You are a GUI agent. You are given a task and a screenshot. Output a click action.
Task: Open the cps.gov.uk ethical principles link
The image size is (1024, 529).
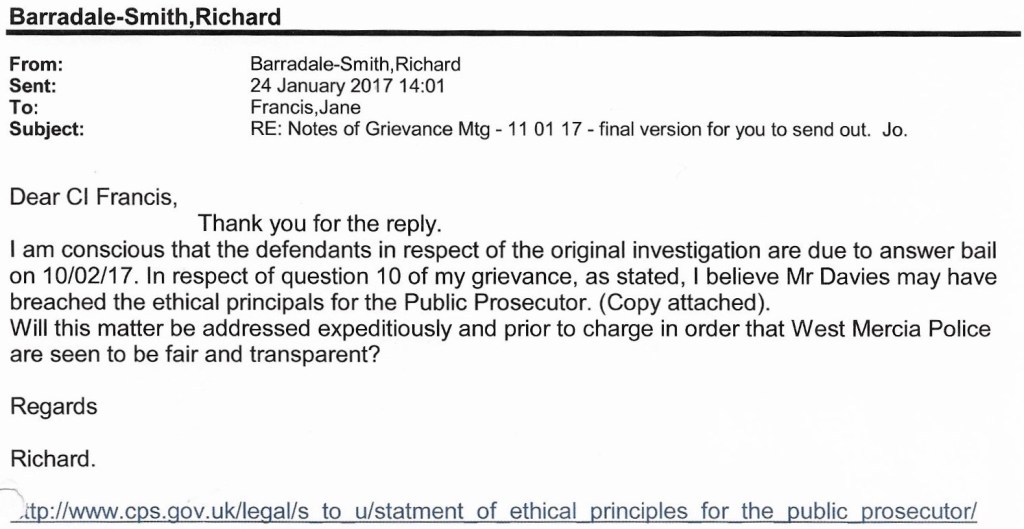click(495, 512)
